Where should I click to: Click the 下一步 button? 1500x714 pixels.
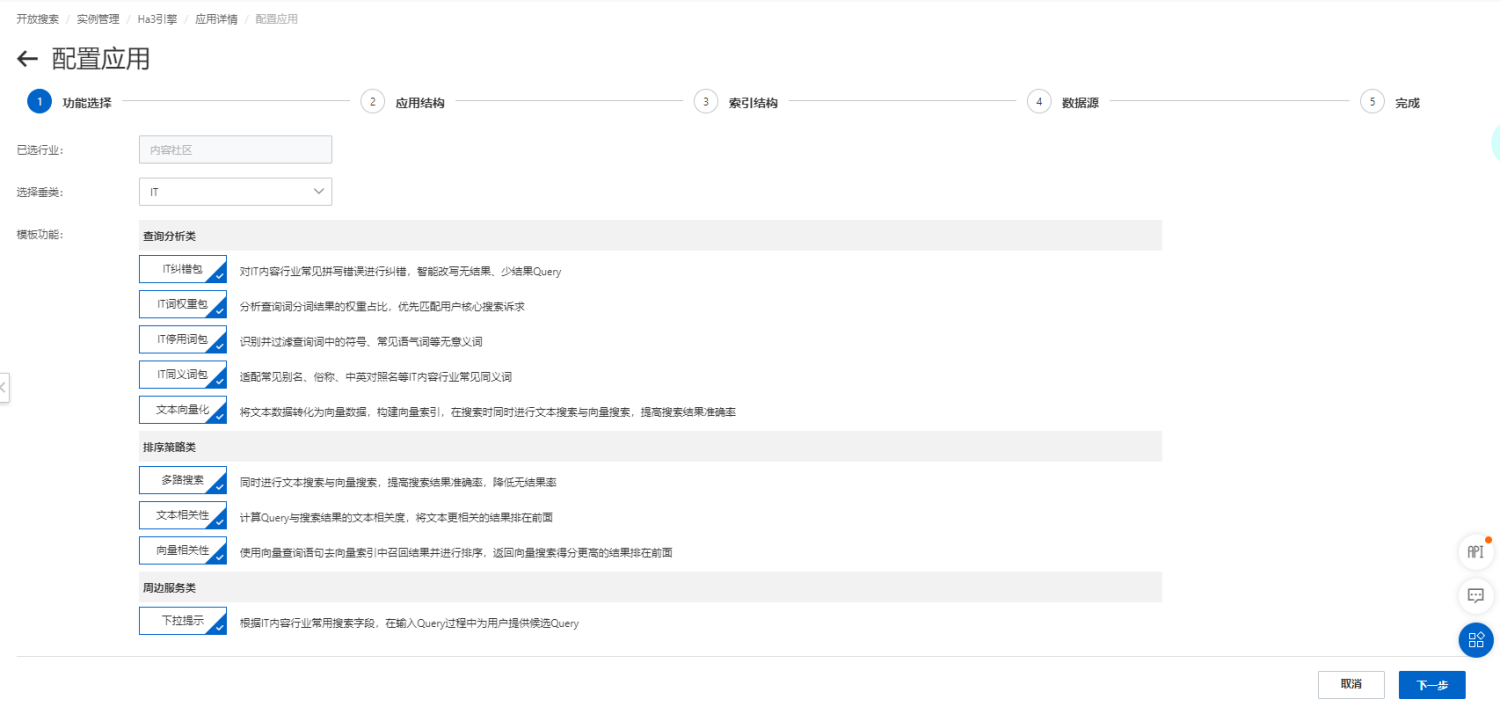(x=1432, y=685)
